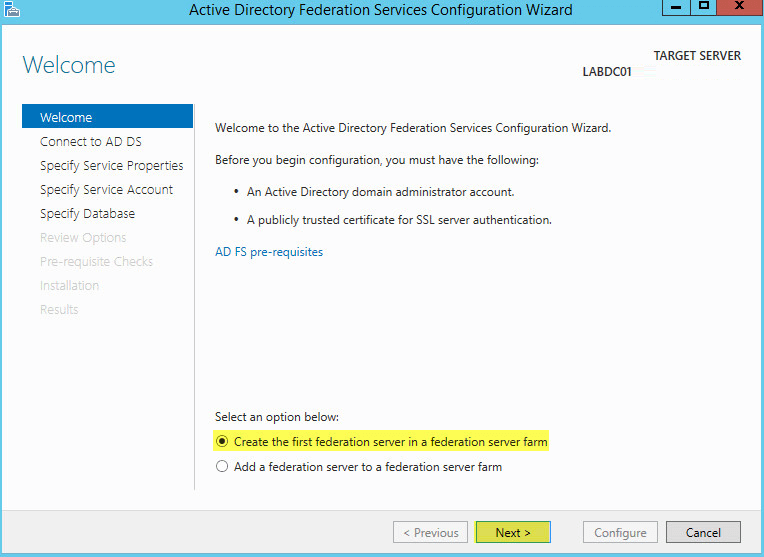
Task: Click the Cancel button
Action: 703,532
